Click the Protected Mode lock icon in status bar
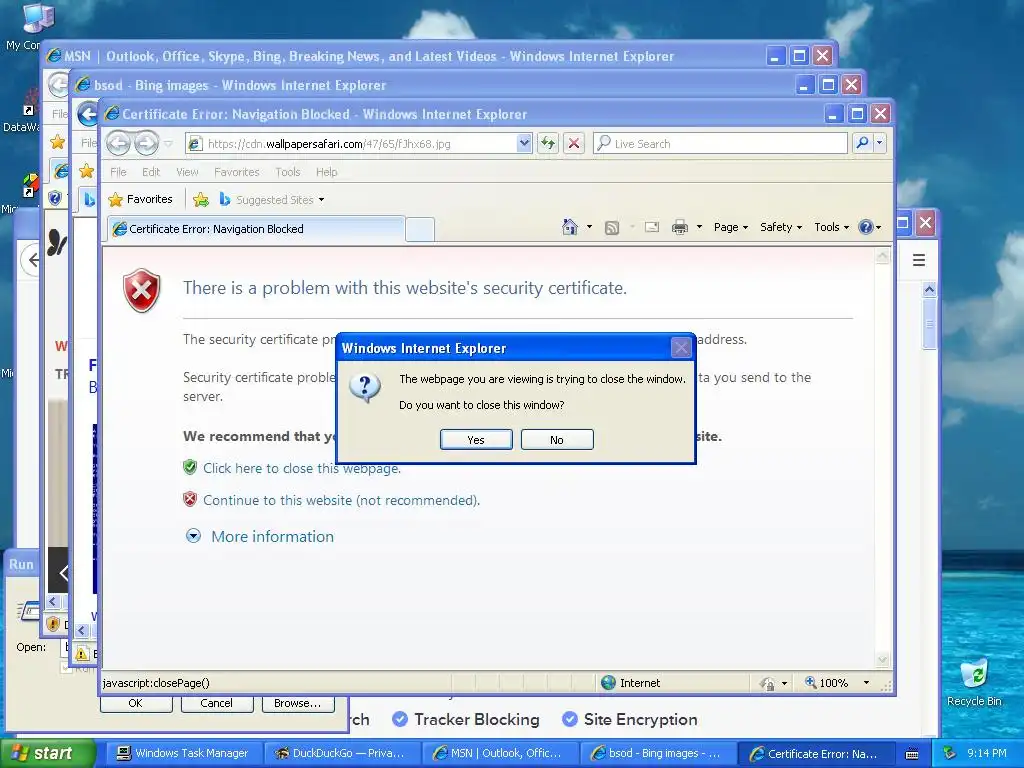The image size is (1024, 768). click(767, 683)
